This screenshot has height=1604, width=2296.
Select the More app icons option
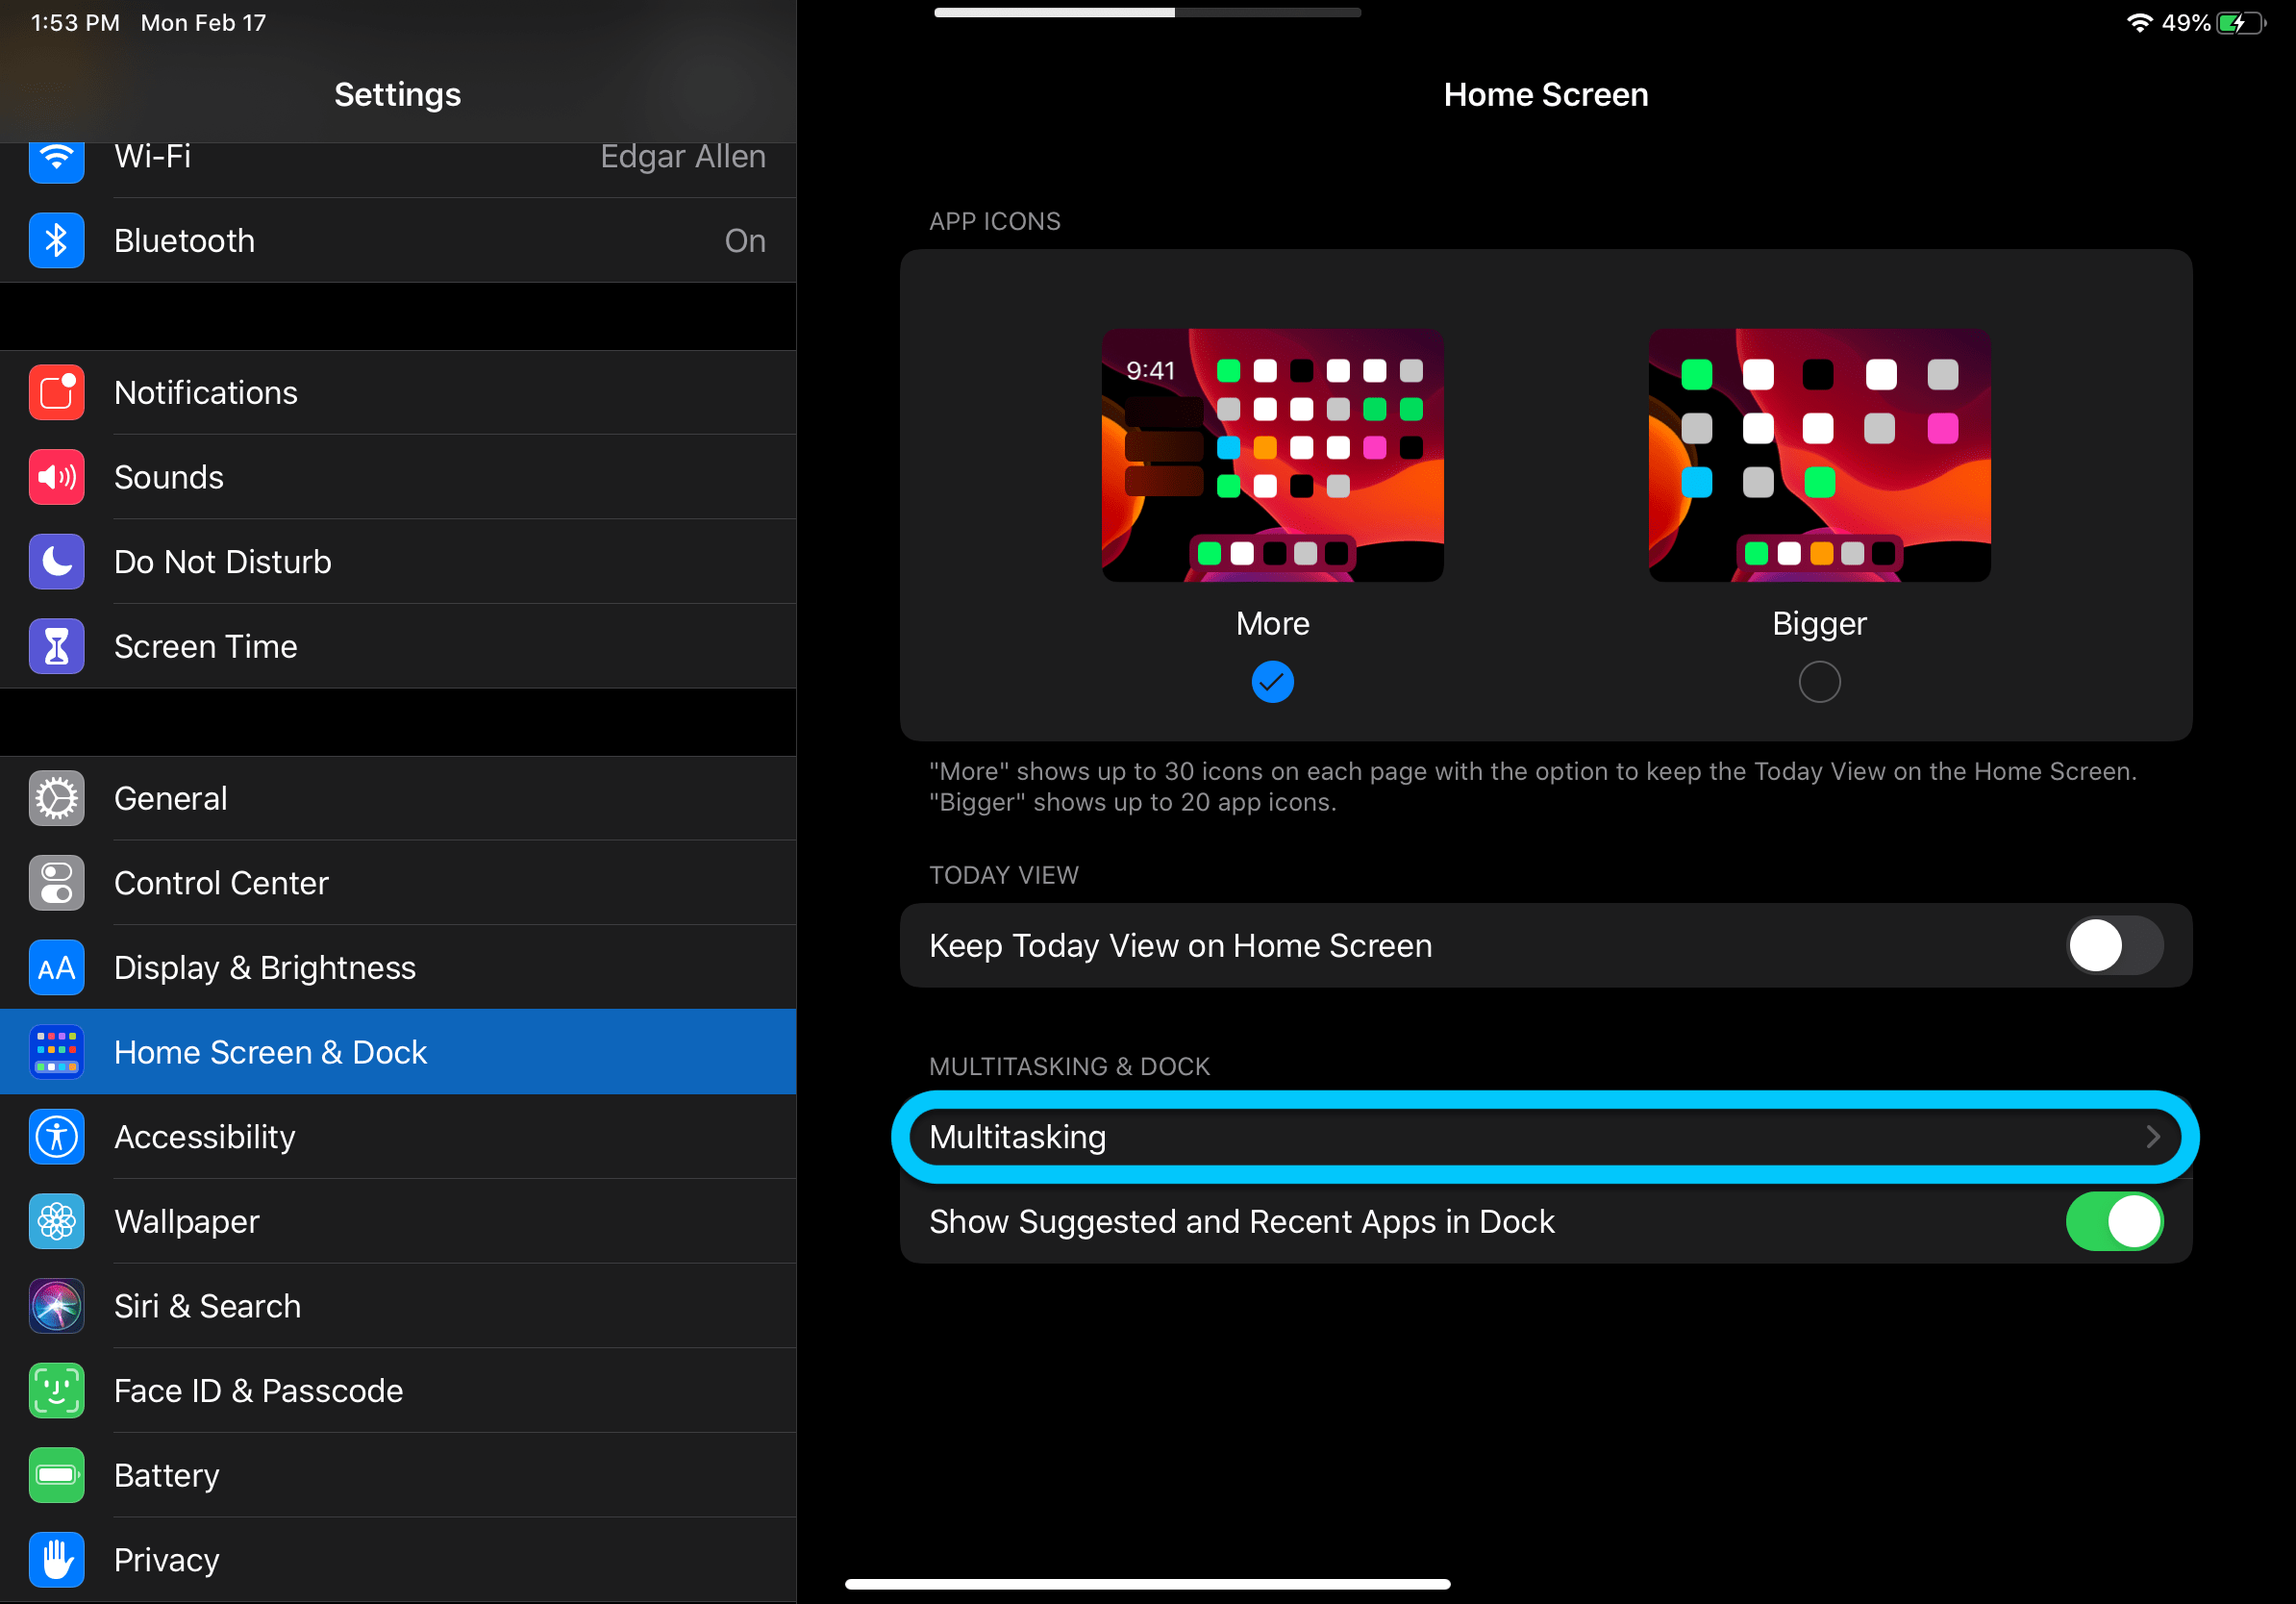point(1272,682)
